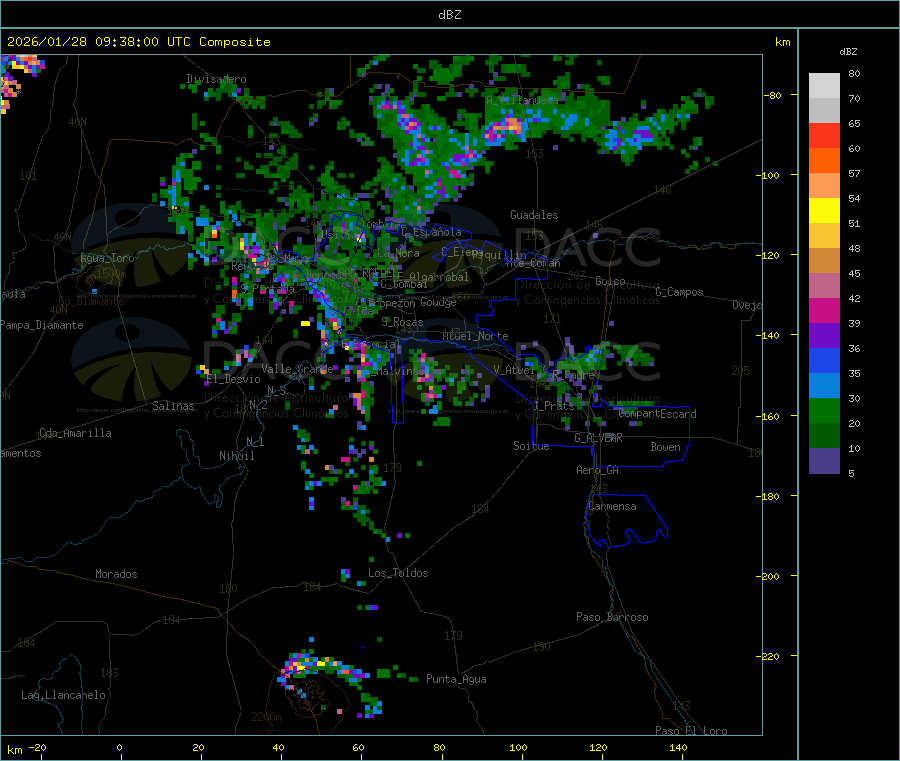The image size is (900, 761).
Task: Click the 'km' unit label at top right
Action: 782,42
